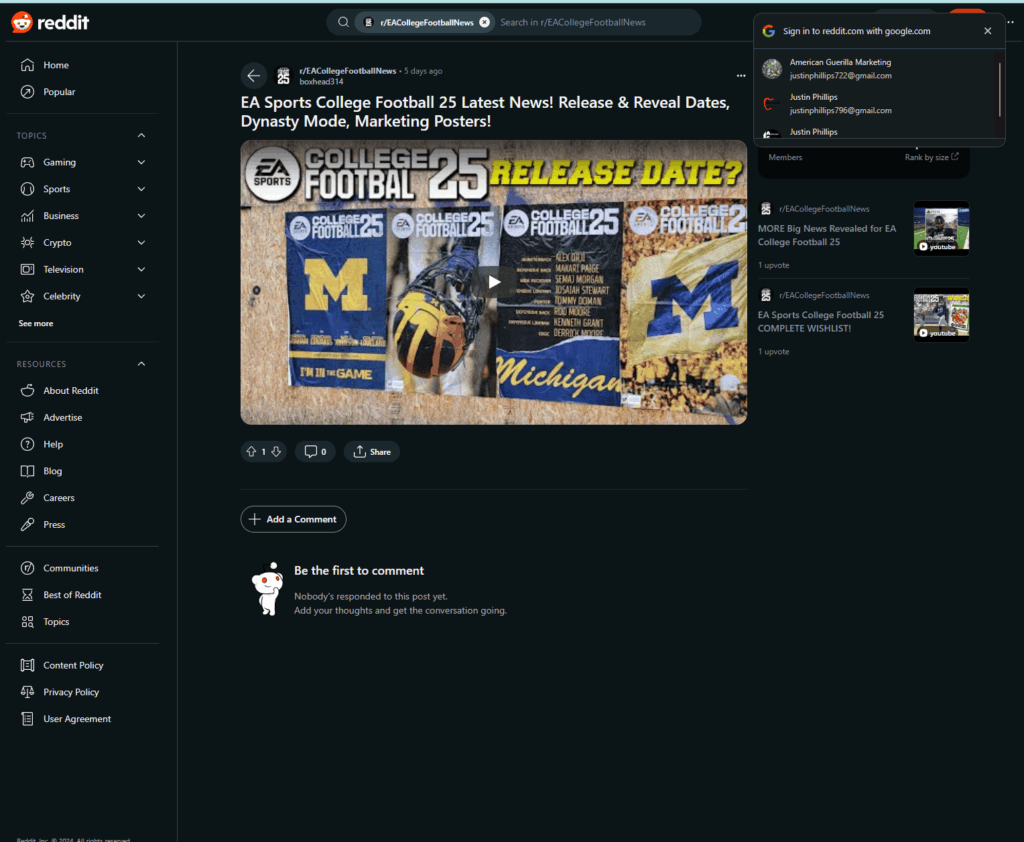The image size is (1024, 842).
Task: Open Home from the sidebar
Action: (x=56, y=65)
